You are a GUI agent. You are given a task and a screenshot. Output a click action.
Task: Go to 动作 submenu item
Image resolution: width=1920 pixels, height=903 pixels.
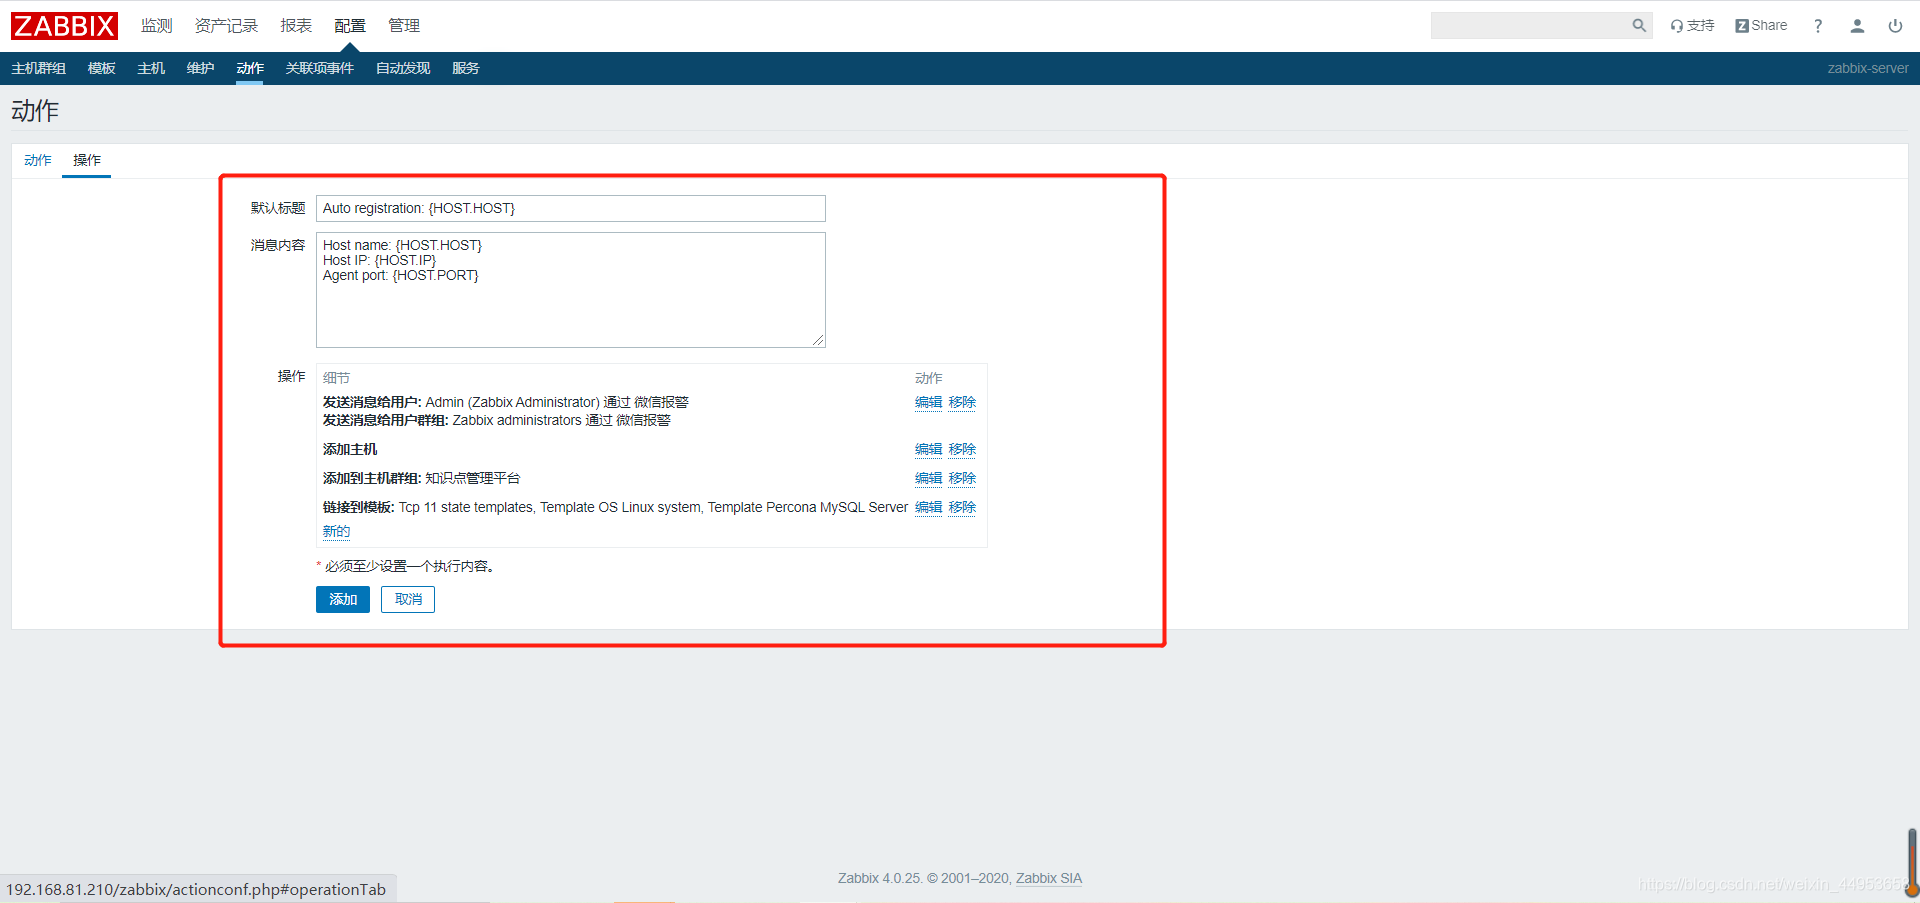250,68
